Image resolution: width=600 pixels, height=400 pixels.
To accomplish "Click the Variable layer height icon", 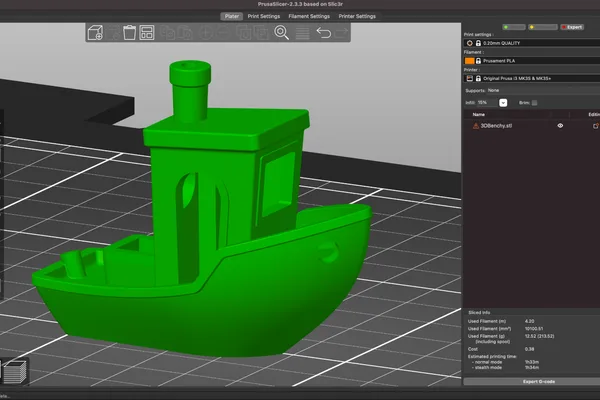I will [x=302, y=33].
